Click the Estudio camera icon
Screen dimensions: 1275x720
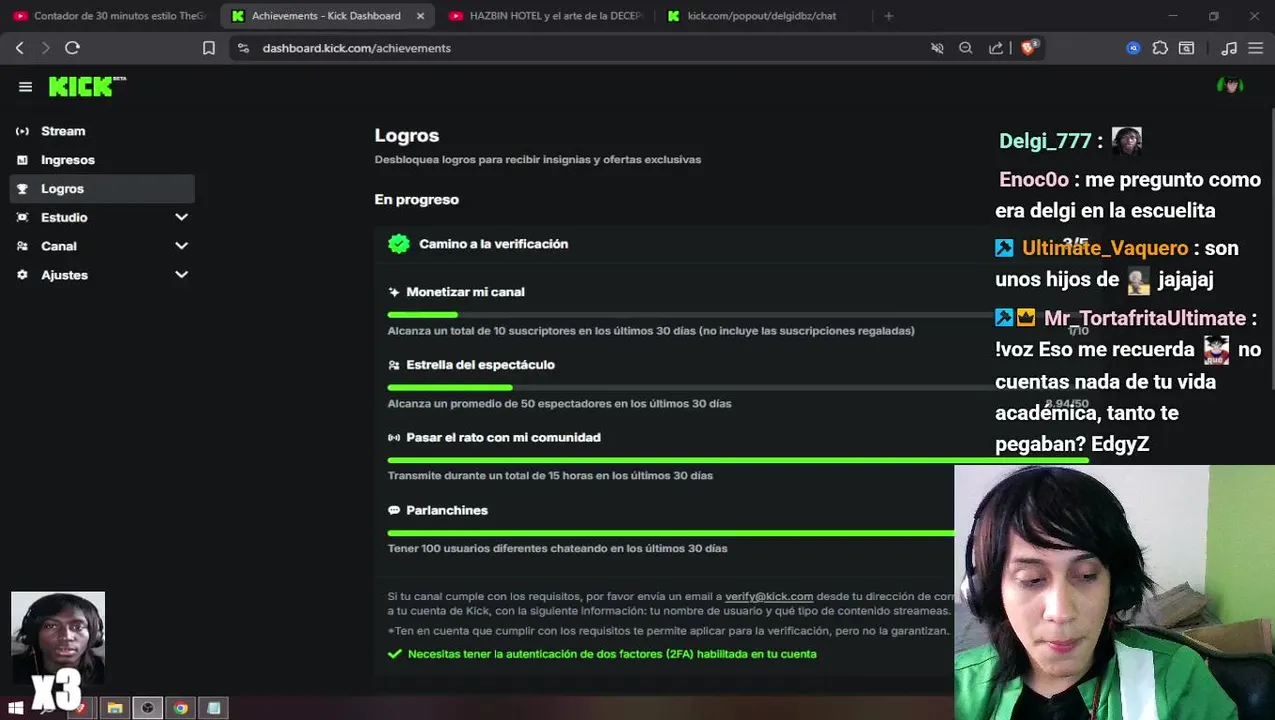tap(22, 217)
